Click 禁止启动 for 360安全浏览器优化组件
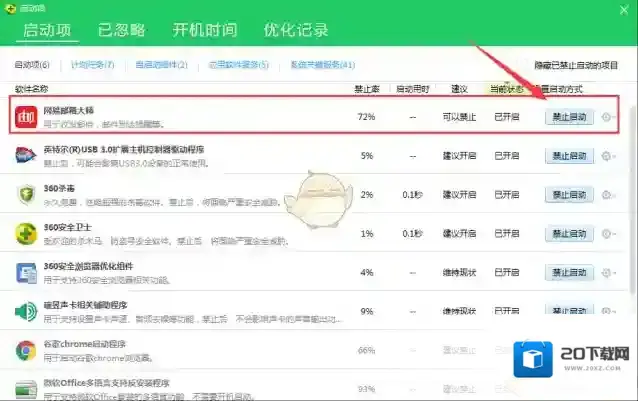 [x=569, y=272]
